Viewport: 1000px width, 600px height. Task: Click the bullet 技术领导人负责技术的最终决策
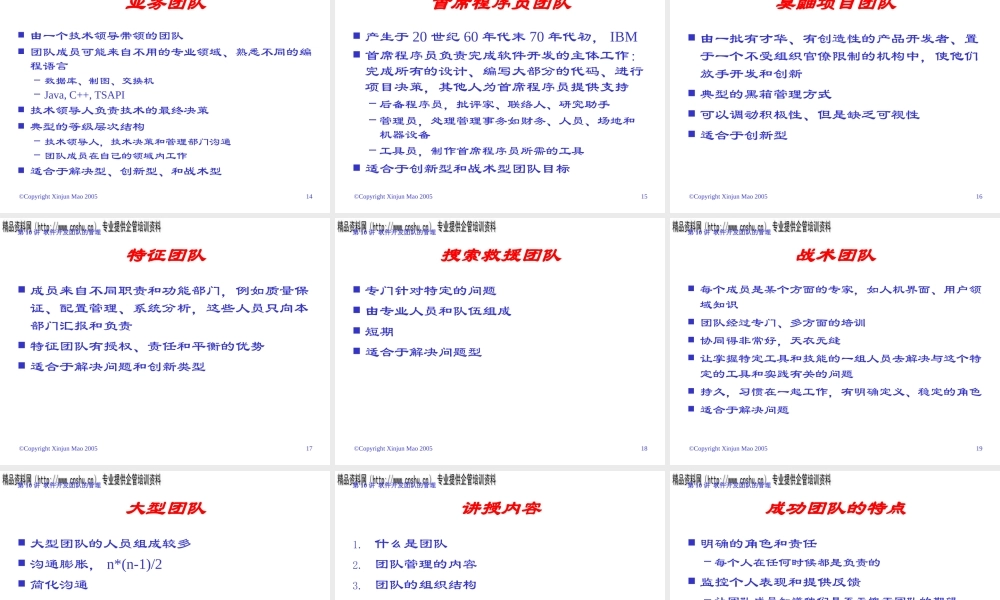point(119,110)
